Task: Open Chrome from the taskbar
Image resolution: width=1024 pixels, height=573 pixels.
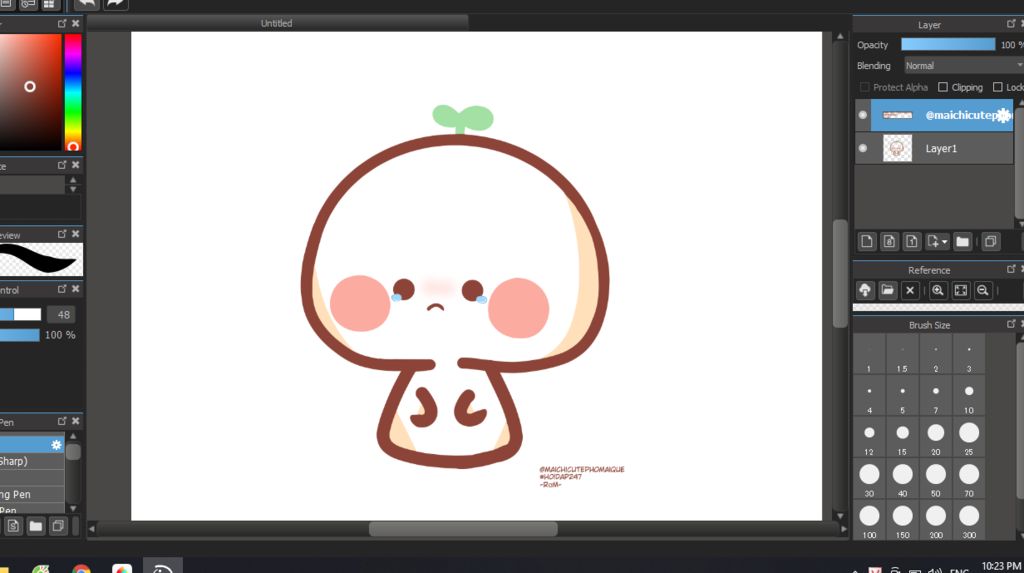Action: (82, 570)
